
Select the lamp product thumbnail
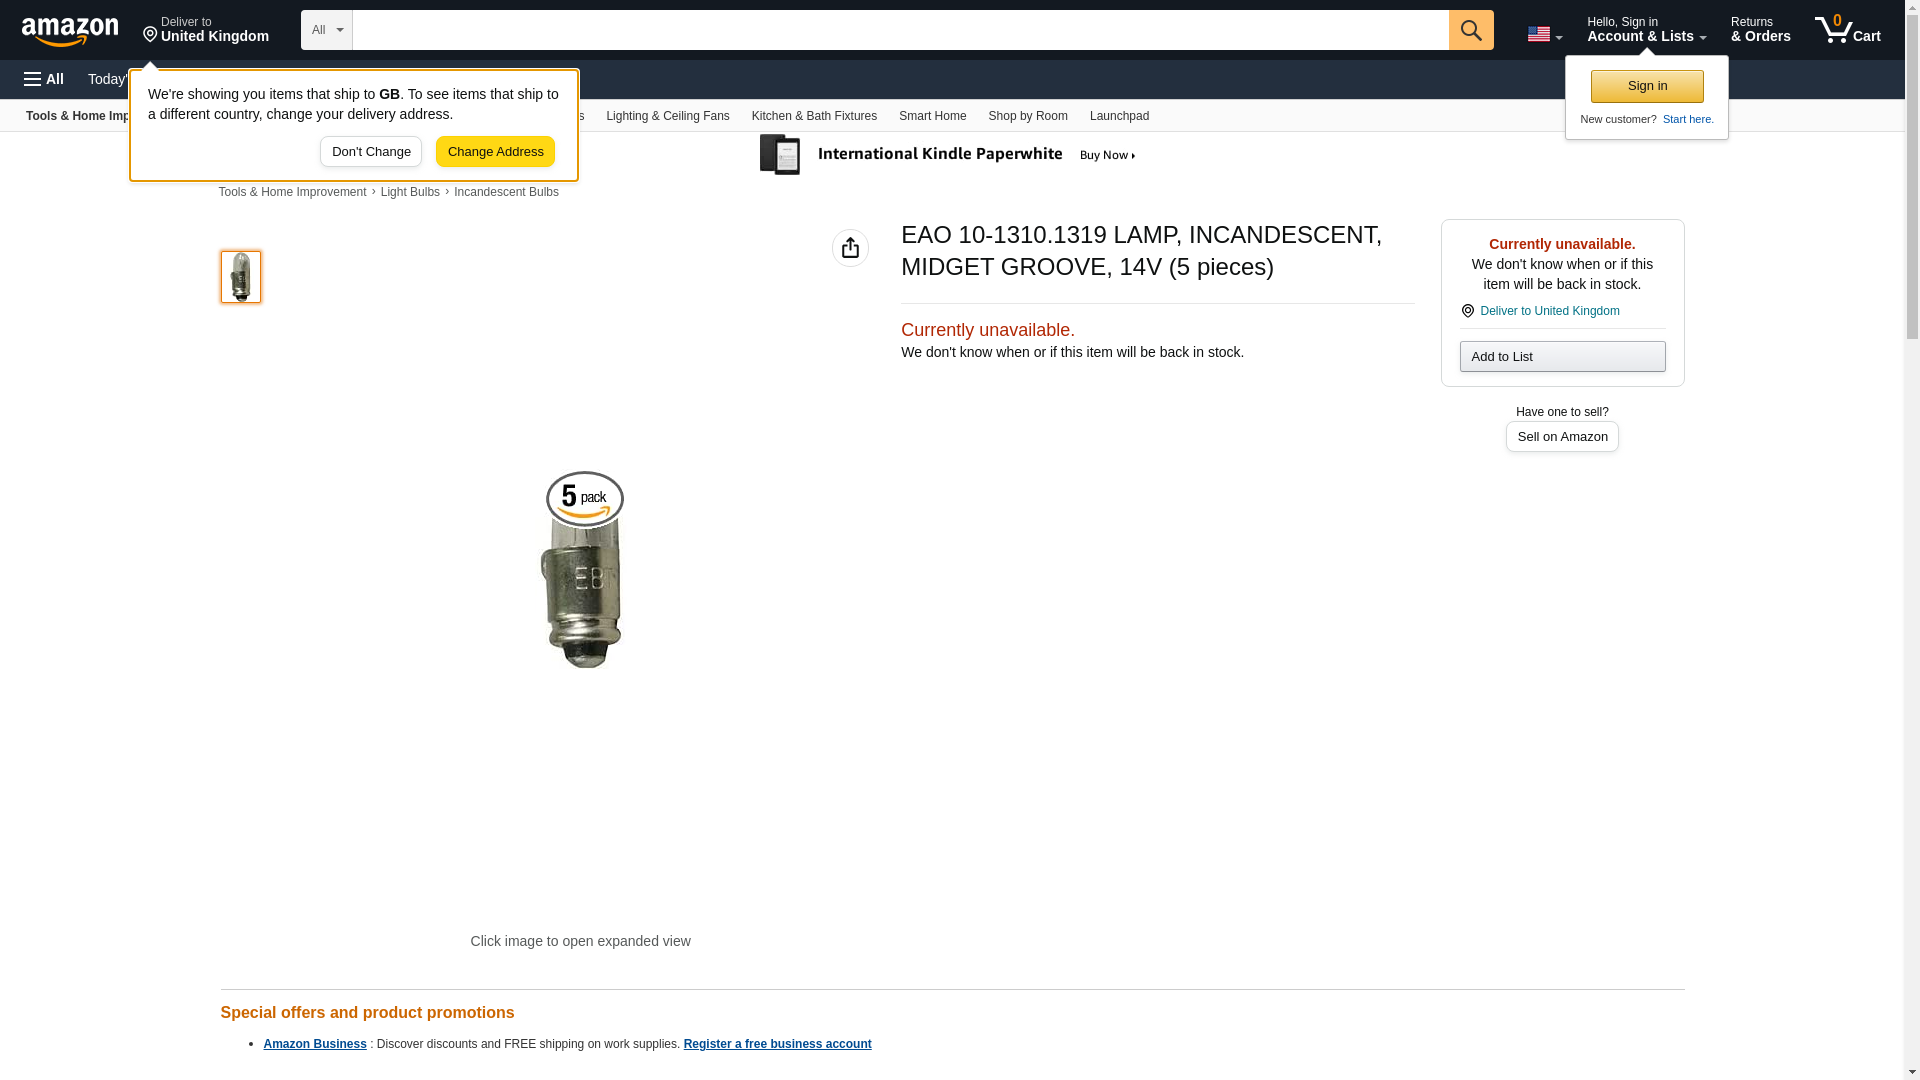(x=241, y=277)
